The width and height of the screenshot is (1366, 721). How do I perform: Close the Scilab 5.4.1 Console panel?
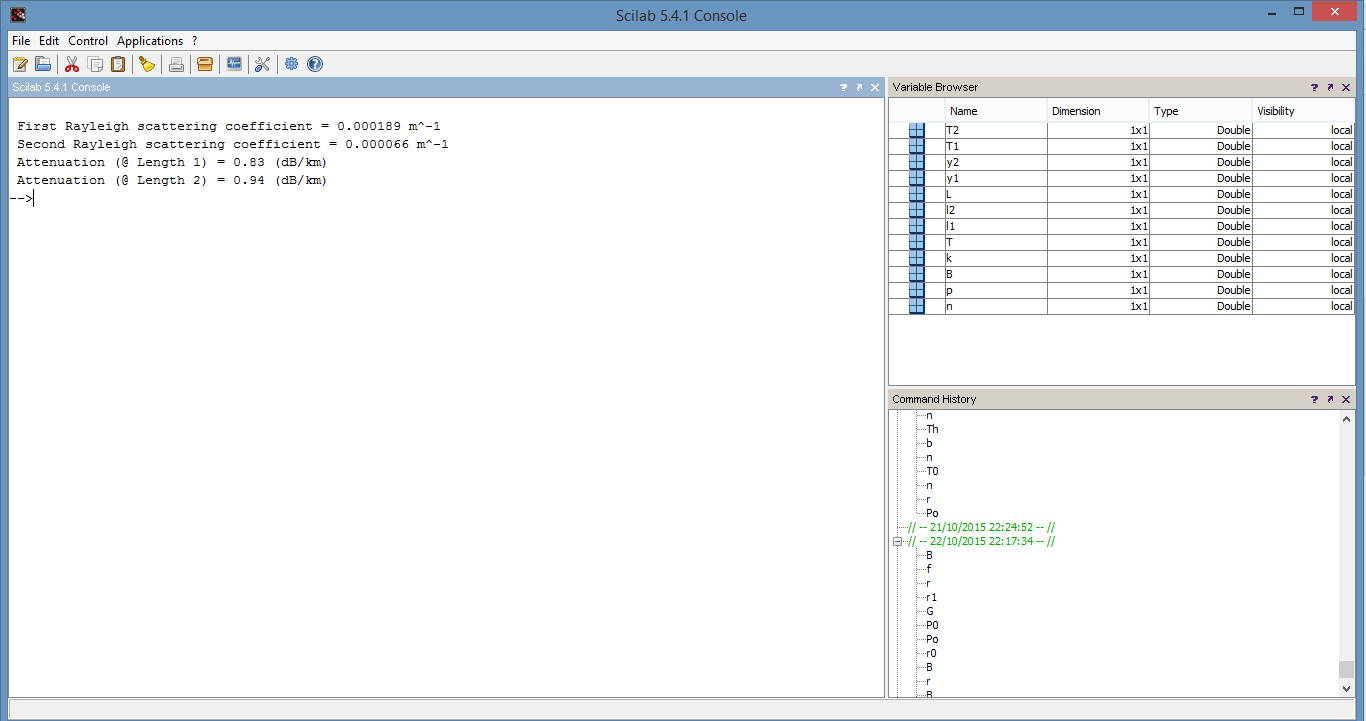pos(875,87)
